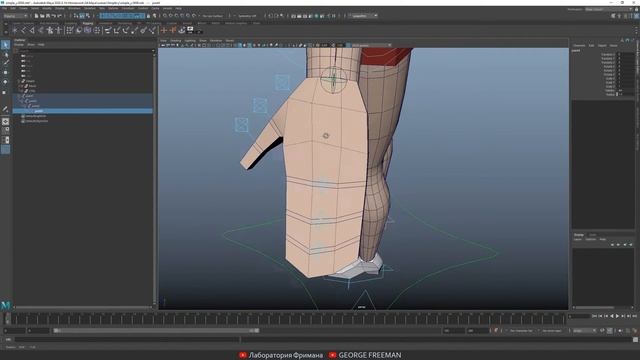The height and width of the screenshot is (360, 640).
Task: Toggle Snap to Curves icon
Action: (x=171, y=16)
